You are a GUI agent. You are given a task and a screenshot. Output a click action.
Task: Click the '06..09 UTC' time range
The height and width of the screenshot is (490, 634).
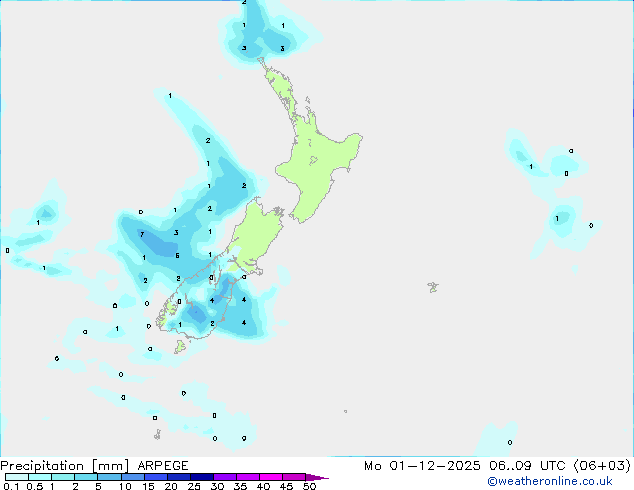point(526,466)
